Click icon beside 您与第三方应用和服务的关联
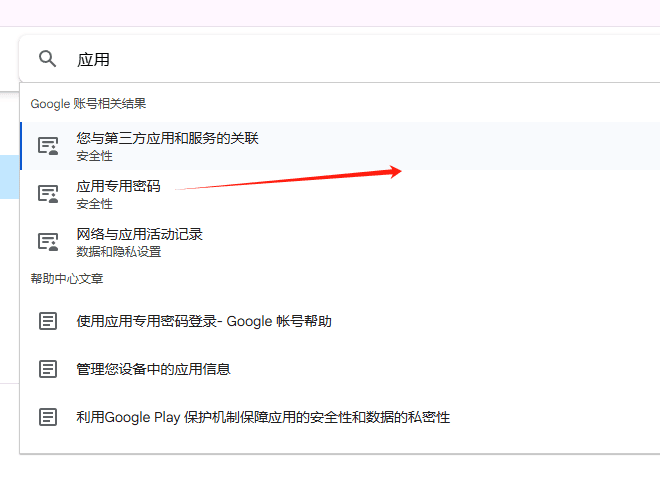Viewport: 660px width, 496px height. click(x=48, y=146)
